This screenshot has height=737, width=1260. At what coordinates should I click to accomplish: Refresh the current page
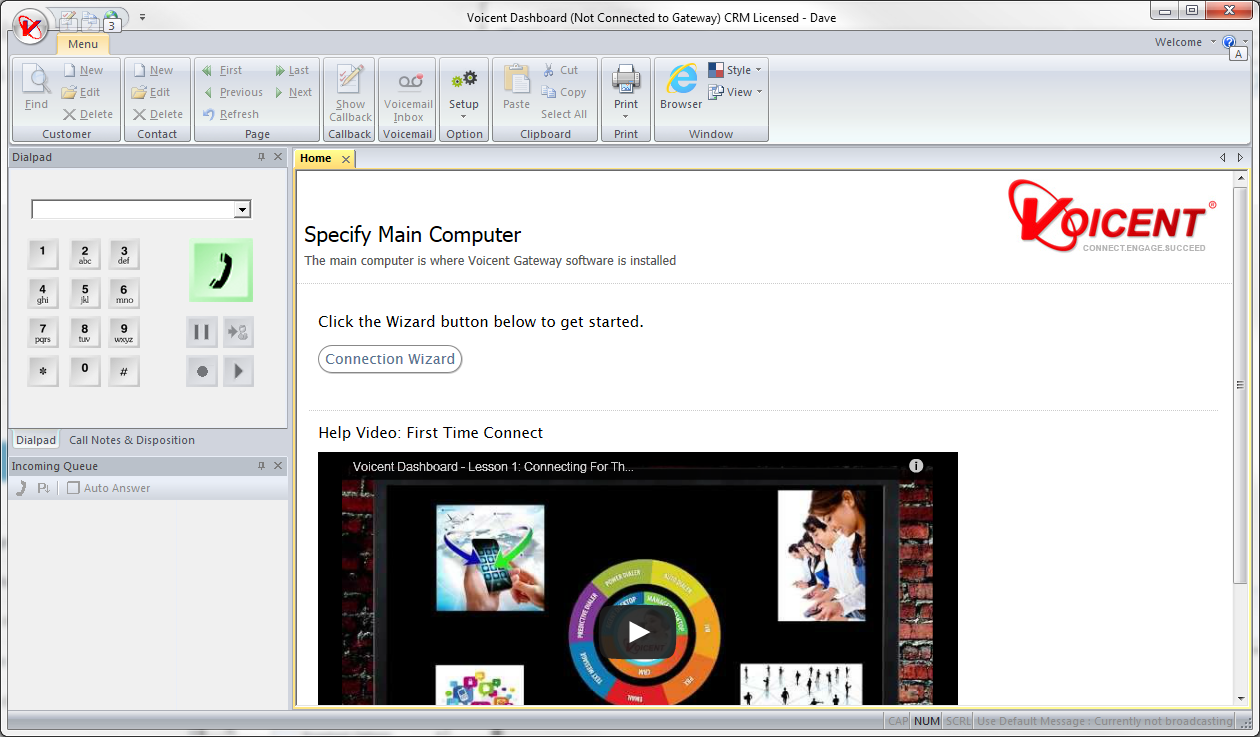pyautogui.click(x=230, y=115)
